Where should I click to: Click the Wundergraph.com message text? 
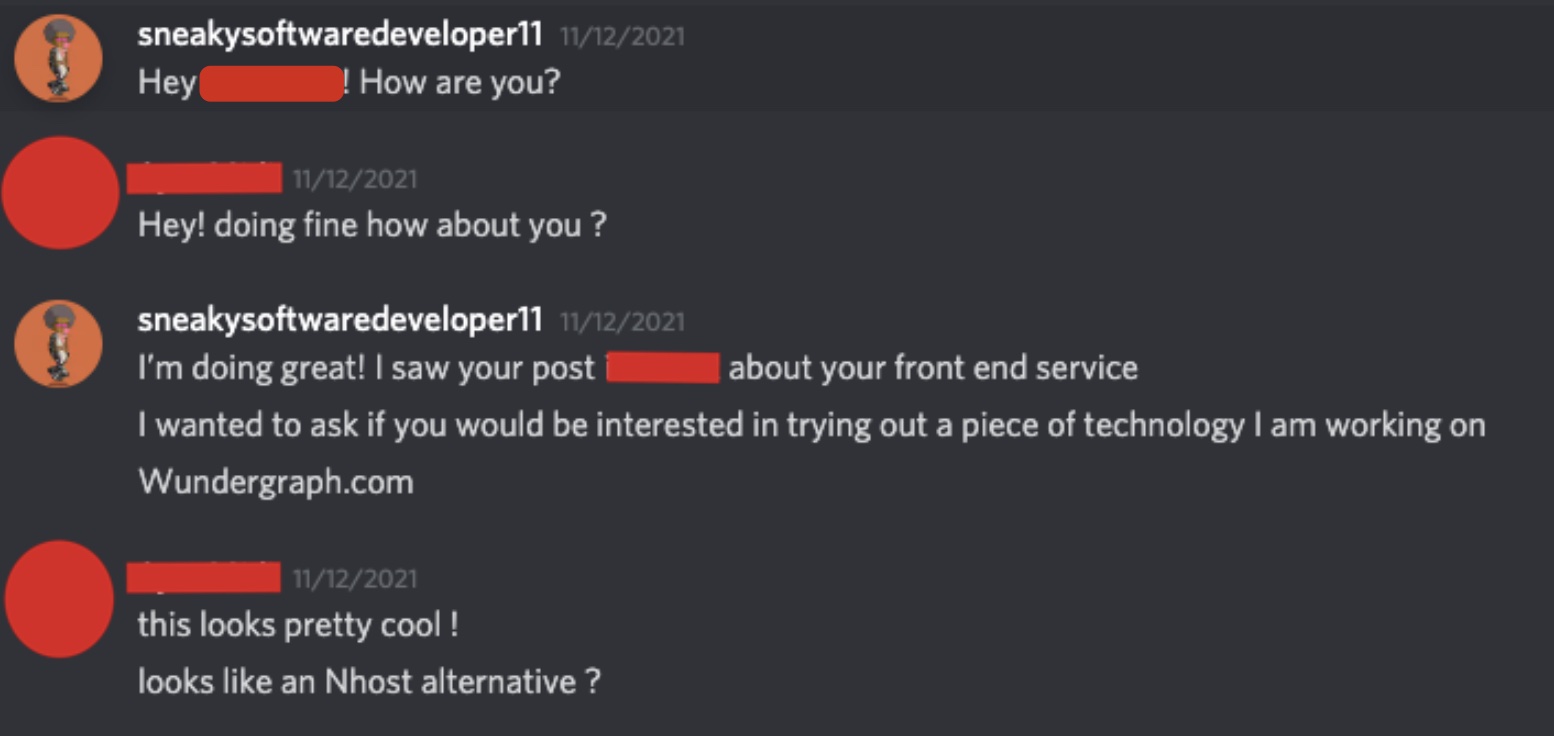tap(275, 482)
